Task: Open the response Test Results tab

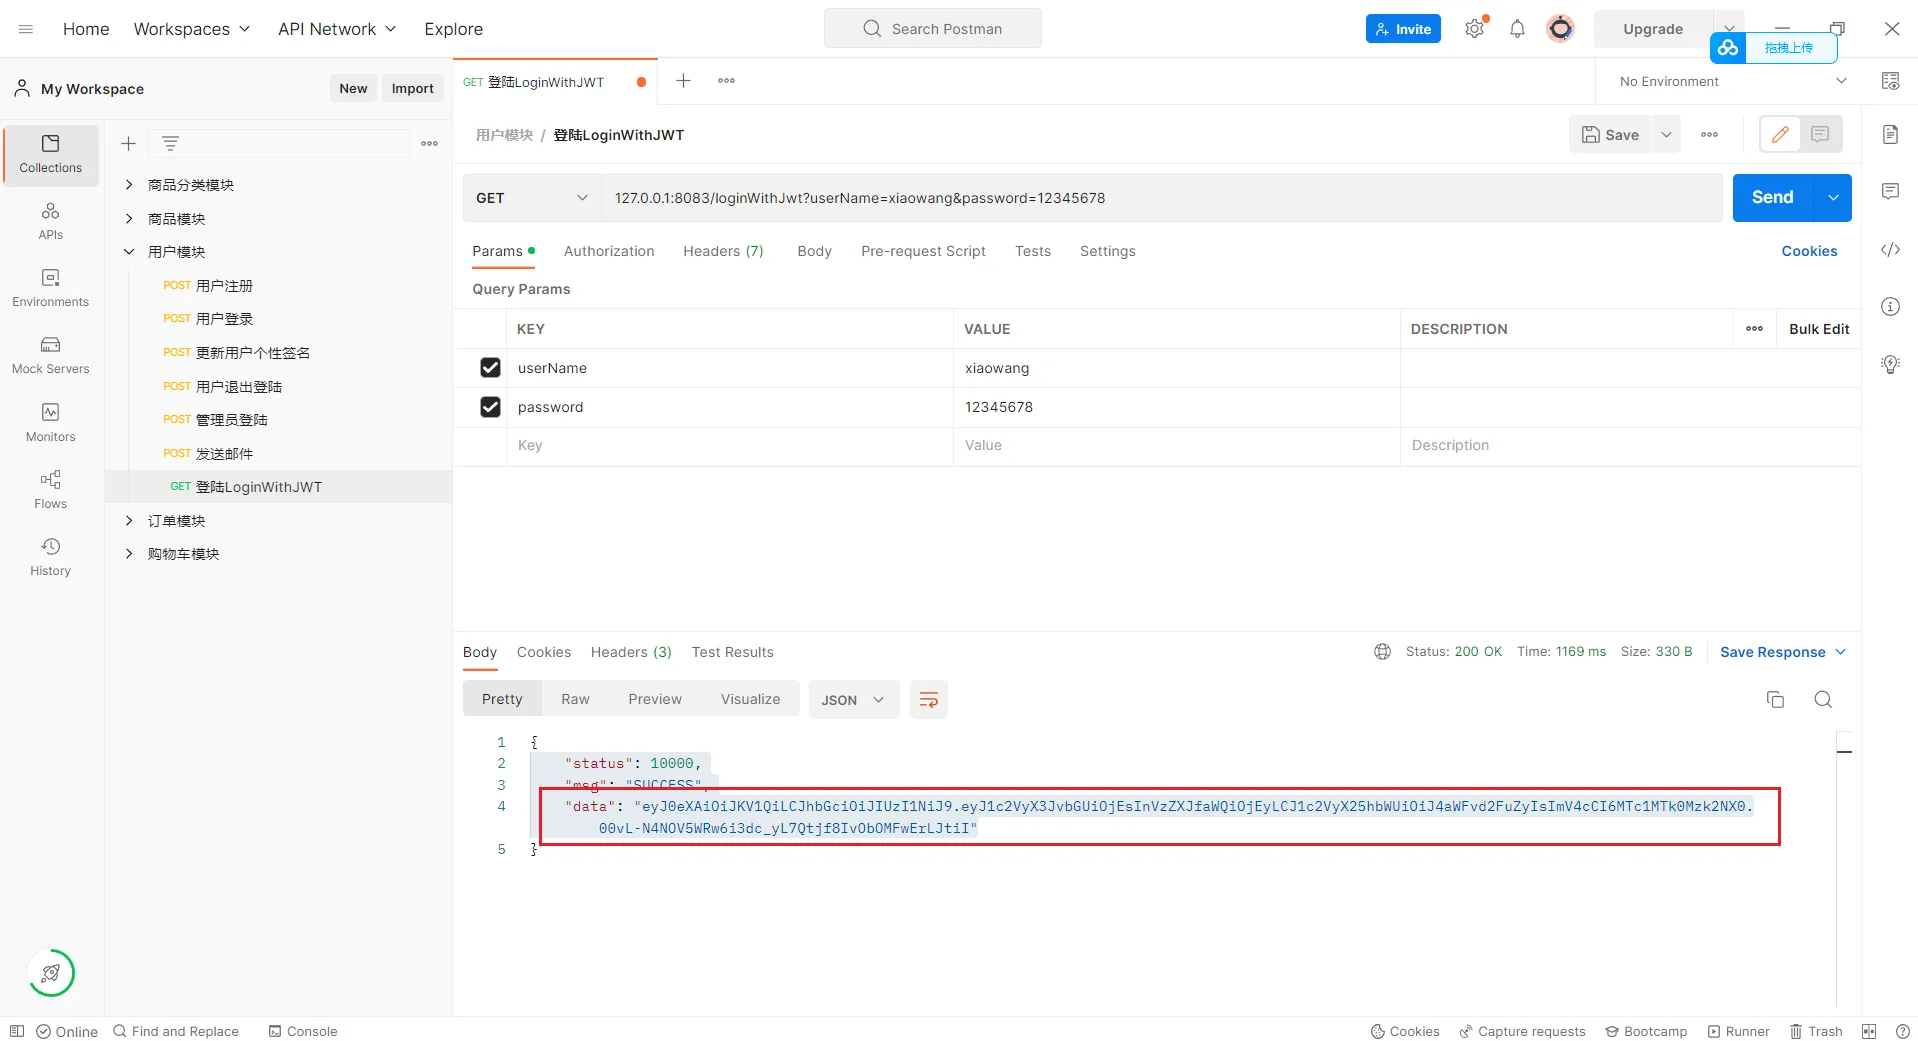Action: pyautogui.click(x=732, y=652)
